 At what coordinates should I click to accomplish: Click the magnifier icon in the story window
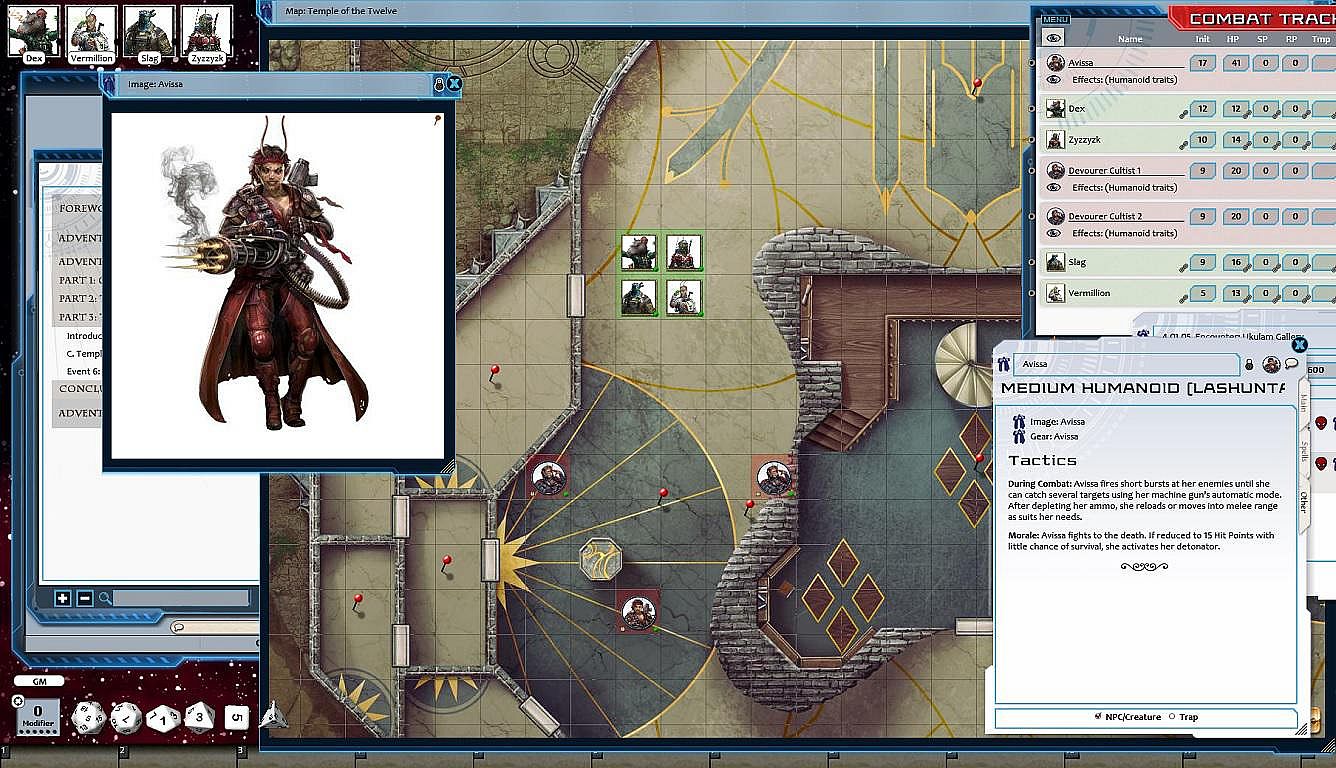[x=105, y=598]
